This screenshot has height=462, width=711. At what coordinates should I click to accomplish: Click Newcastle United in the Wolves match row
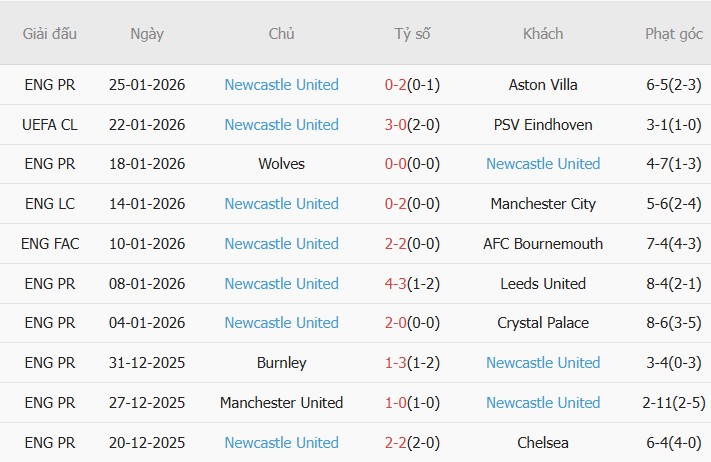click(x=543, y=164)
